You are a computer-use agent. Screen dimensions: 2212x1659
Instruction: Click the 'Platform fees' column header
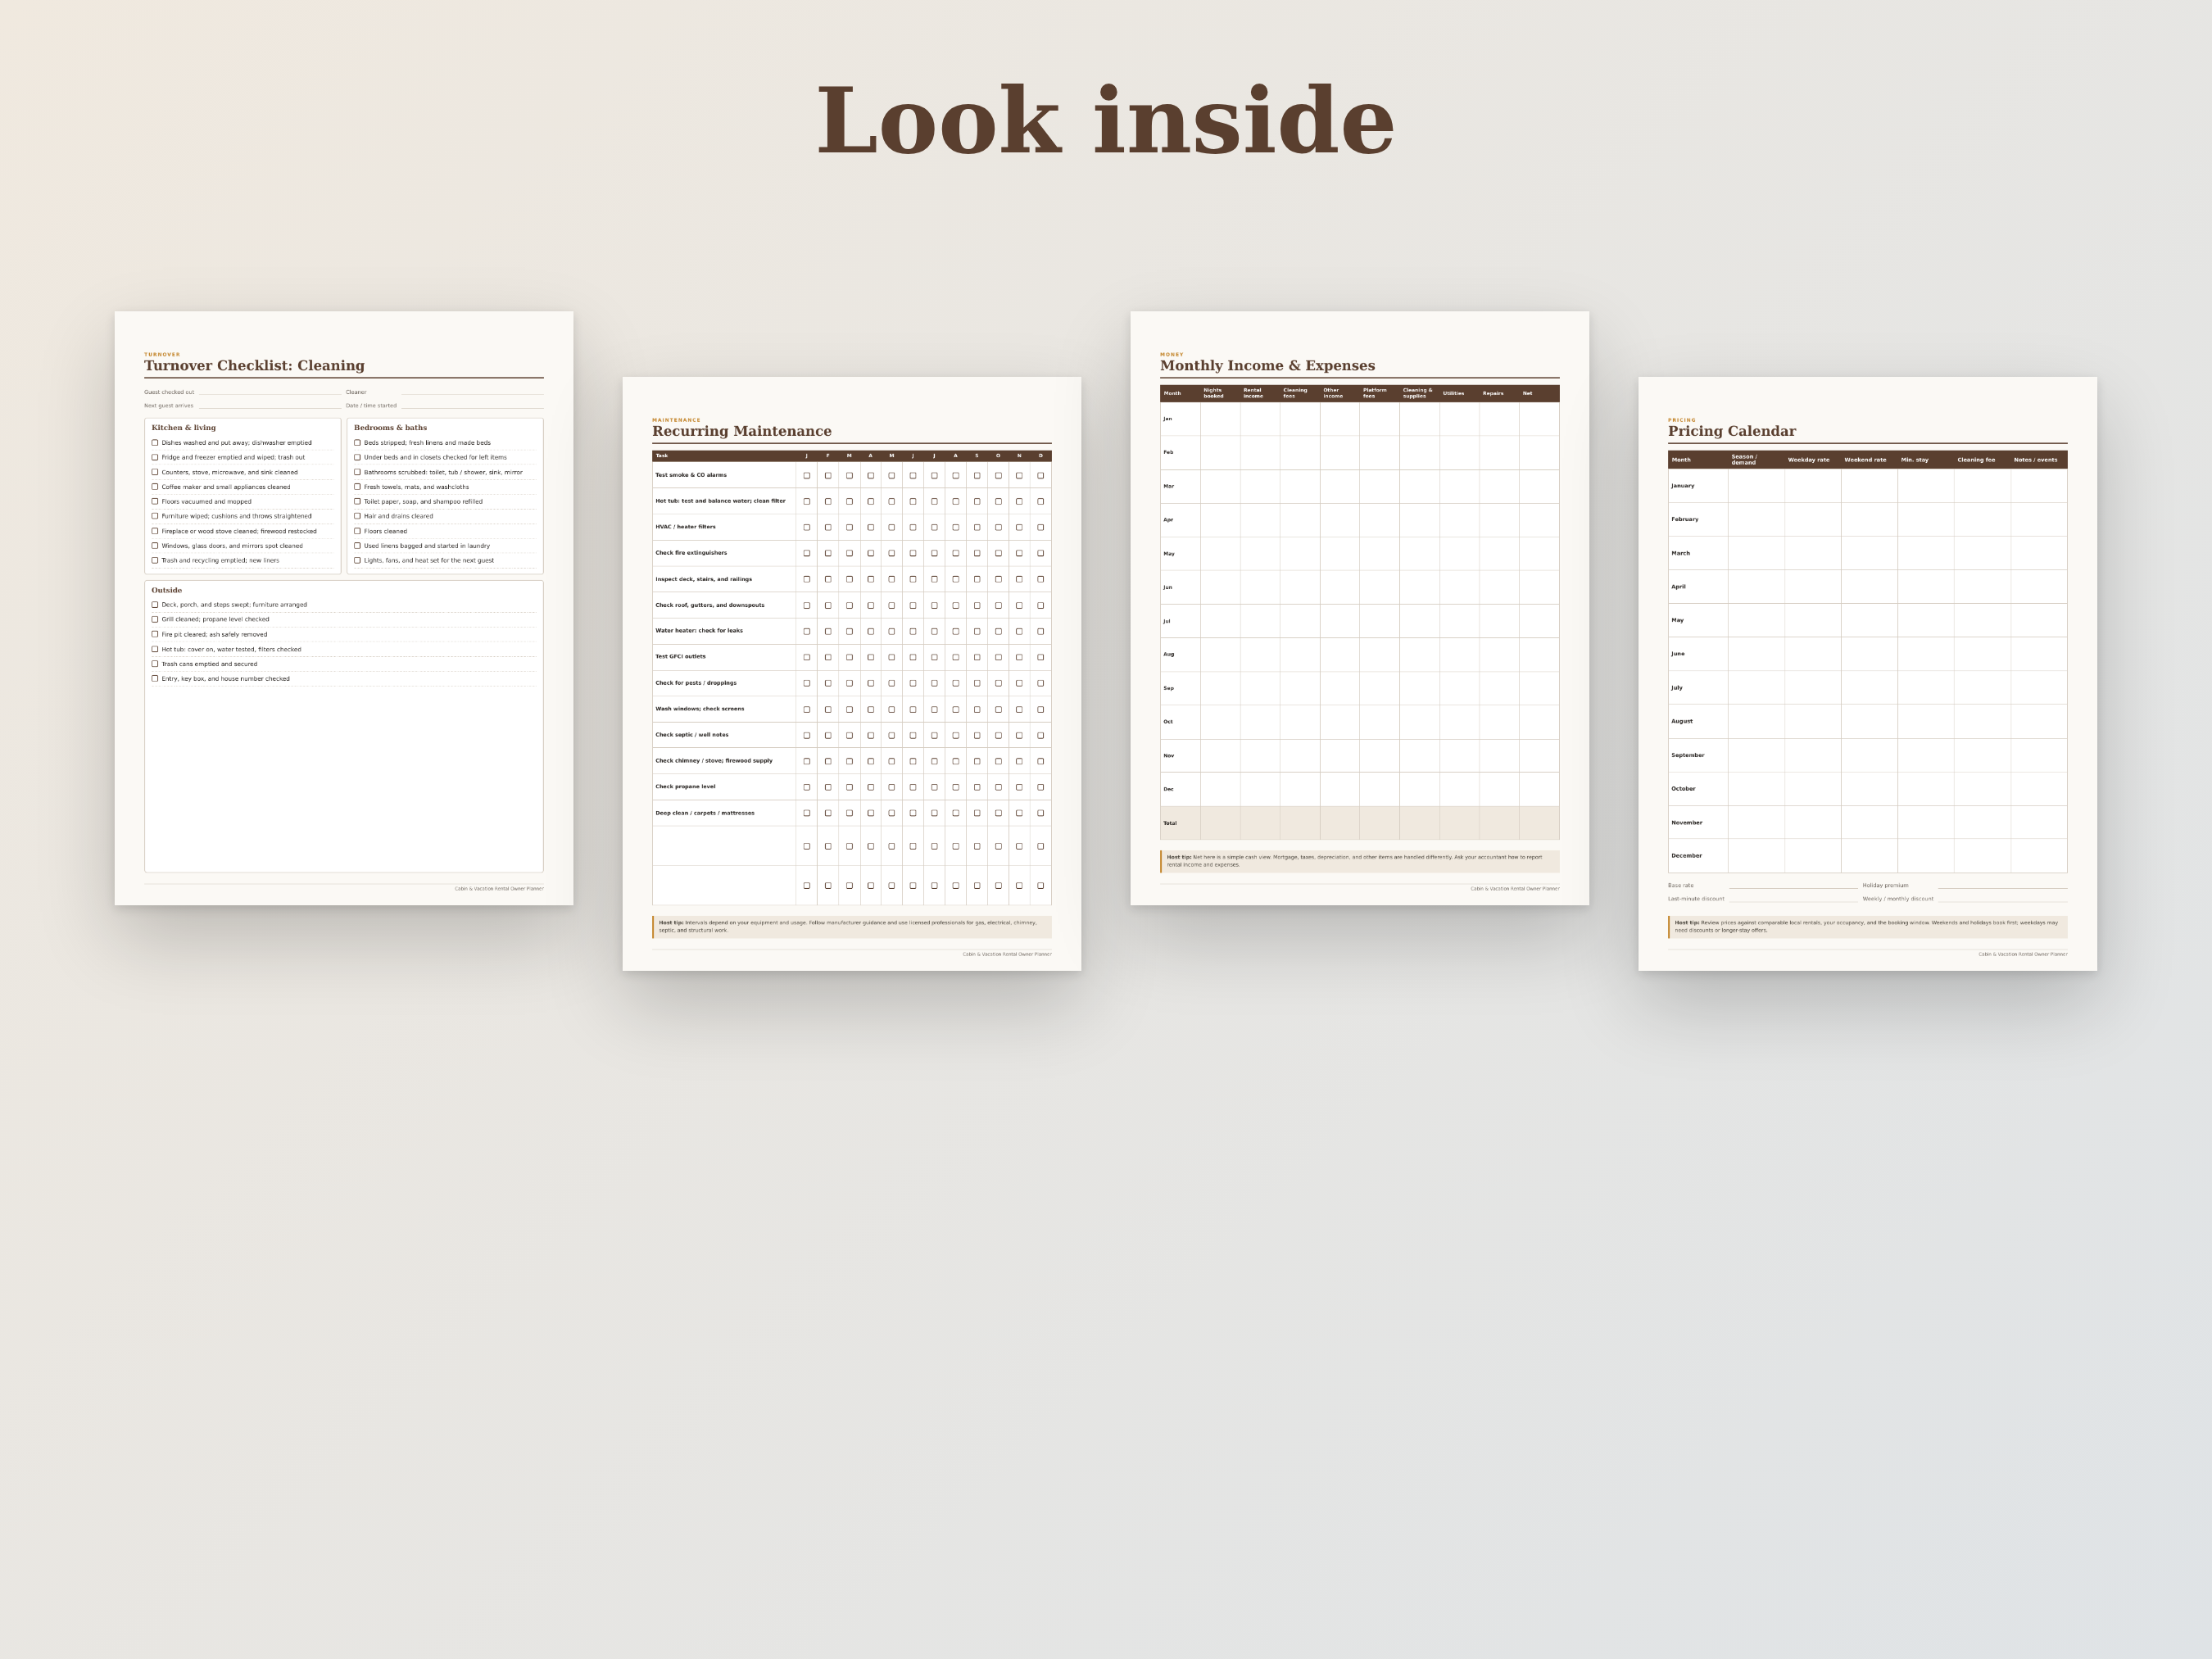click(1375, 393)
